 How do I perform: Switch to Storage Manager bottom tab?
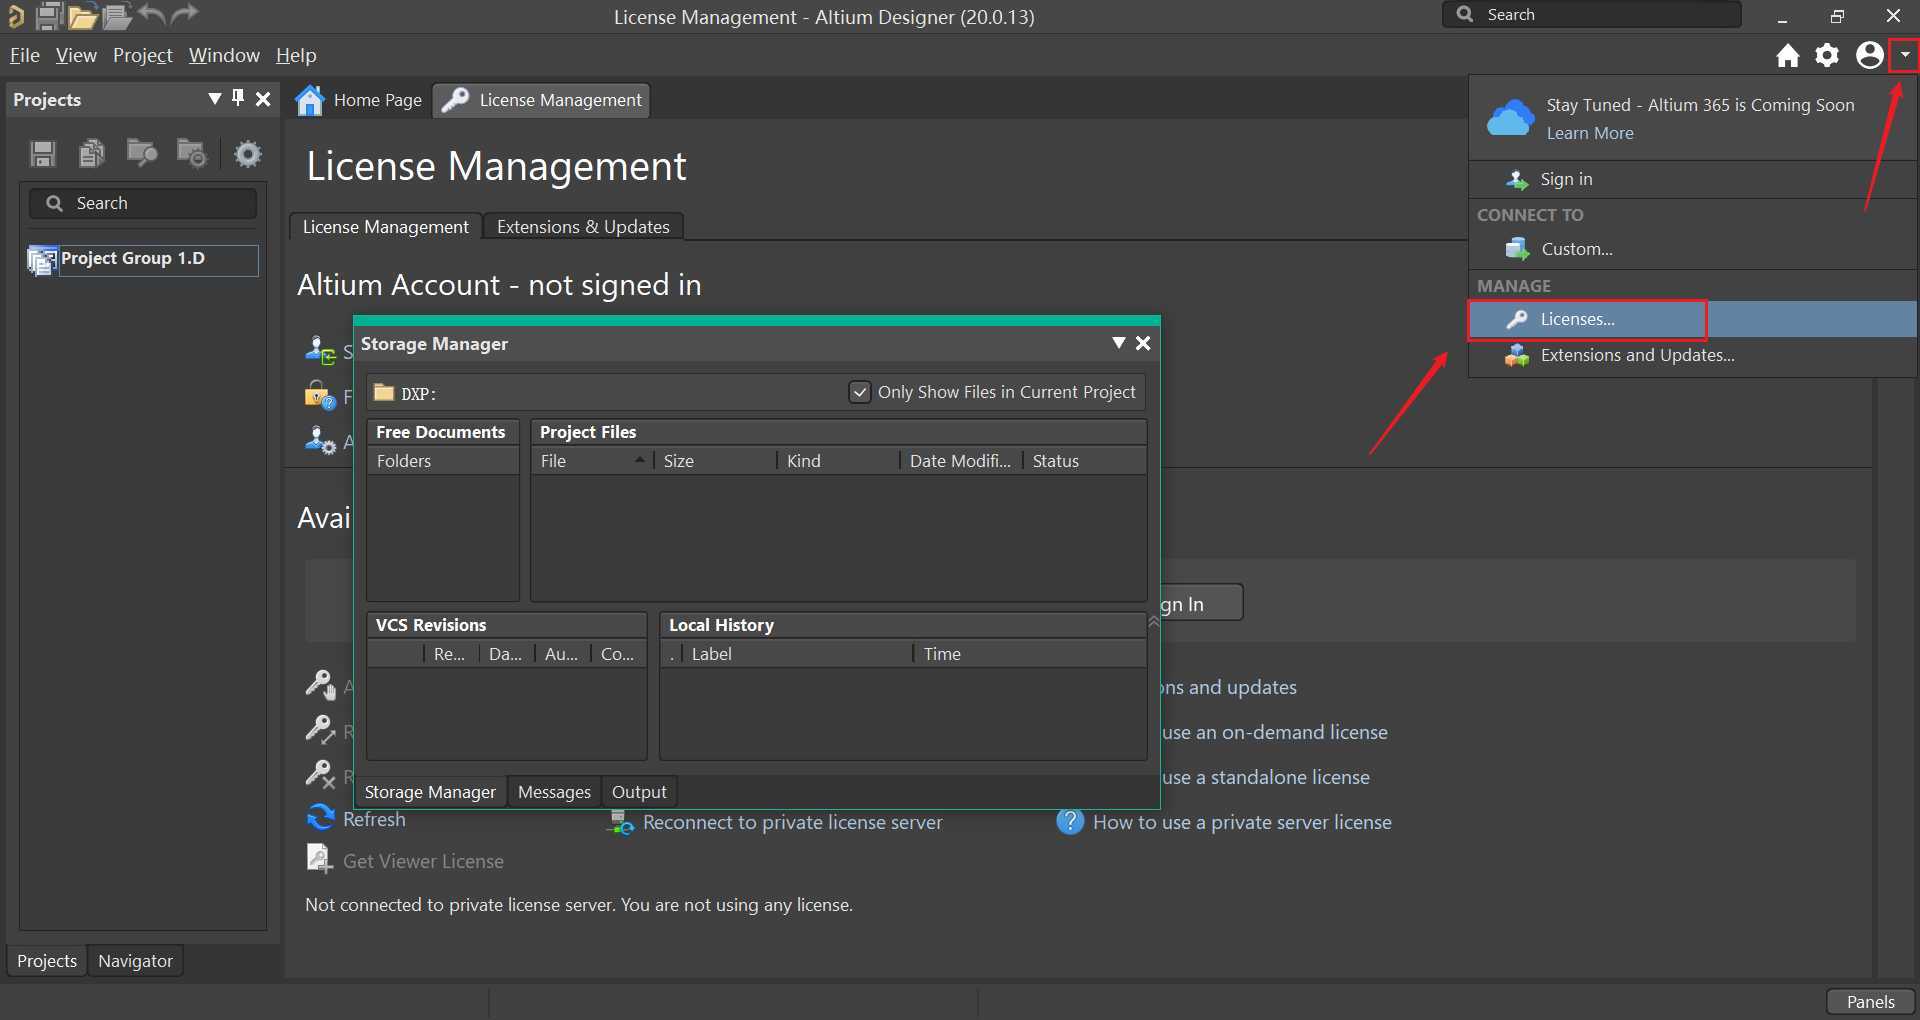(x=430, y=792)
